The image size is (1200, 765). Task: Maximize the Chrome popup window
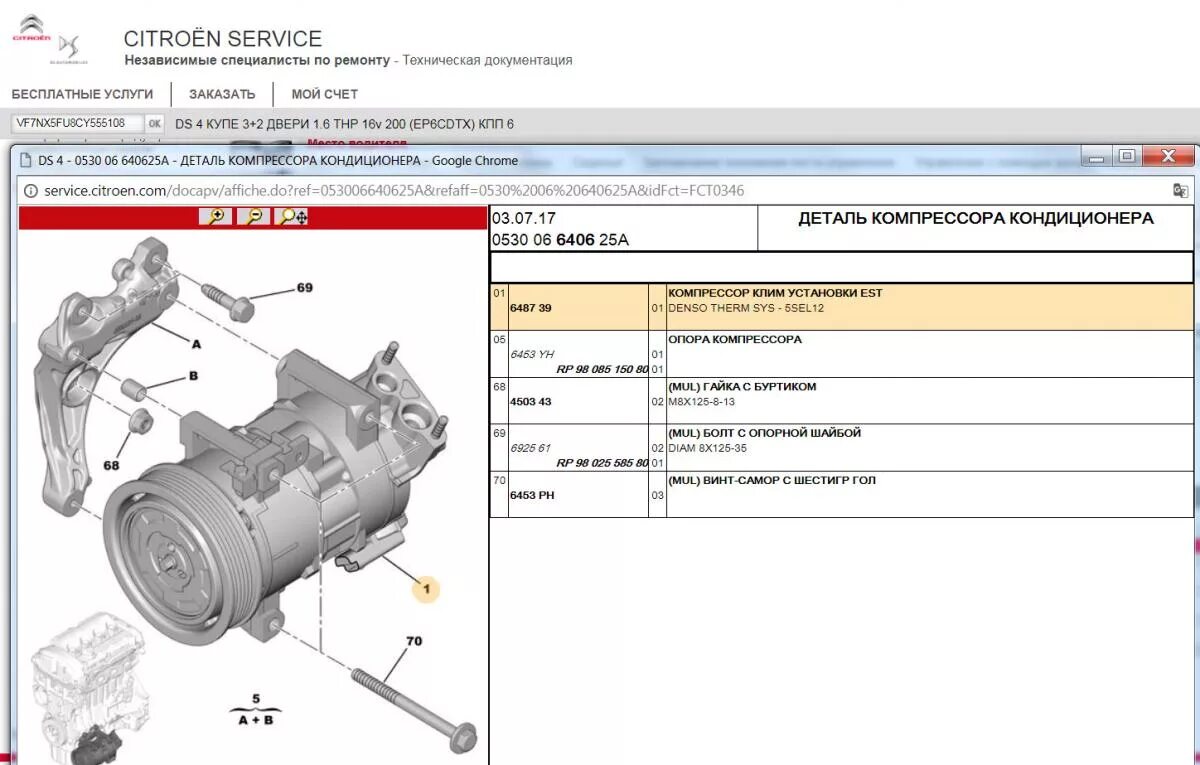(x=1127, y=157)
